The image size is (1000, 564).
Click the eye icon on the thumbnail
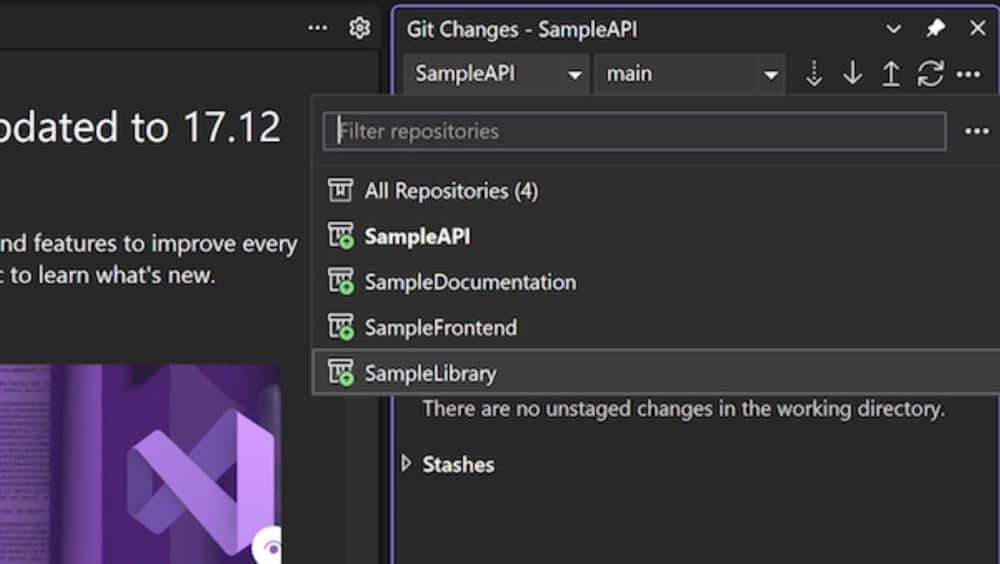(268, 547)
